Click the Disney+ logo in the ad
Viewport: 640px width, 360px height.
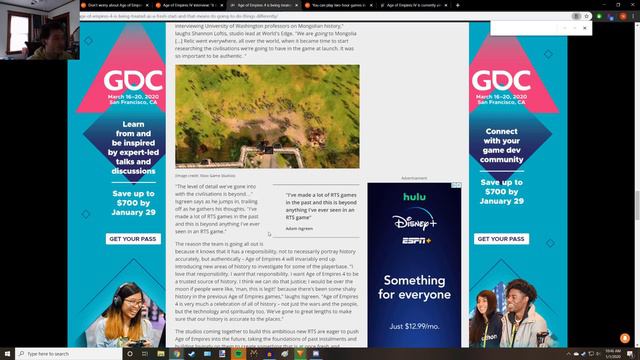click(x=414, y=220)
